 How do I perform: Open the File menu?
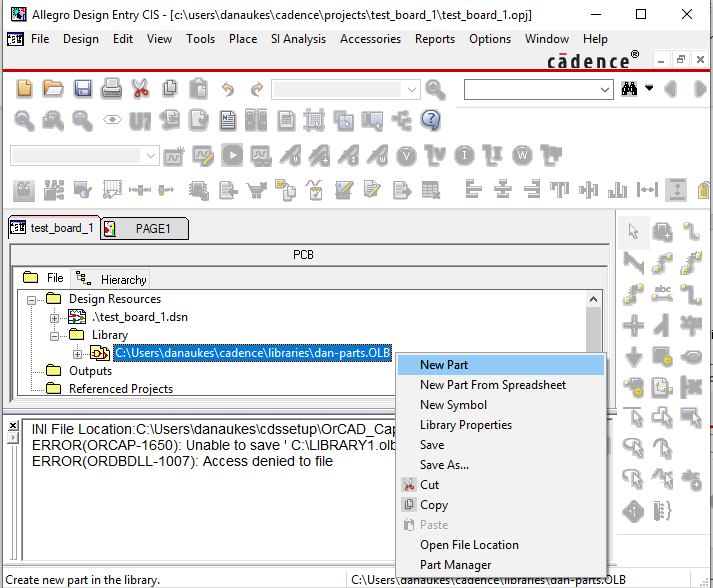(x=40, y=39)
